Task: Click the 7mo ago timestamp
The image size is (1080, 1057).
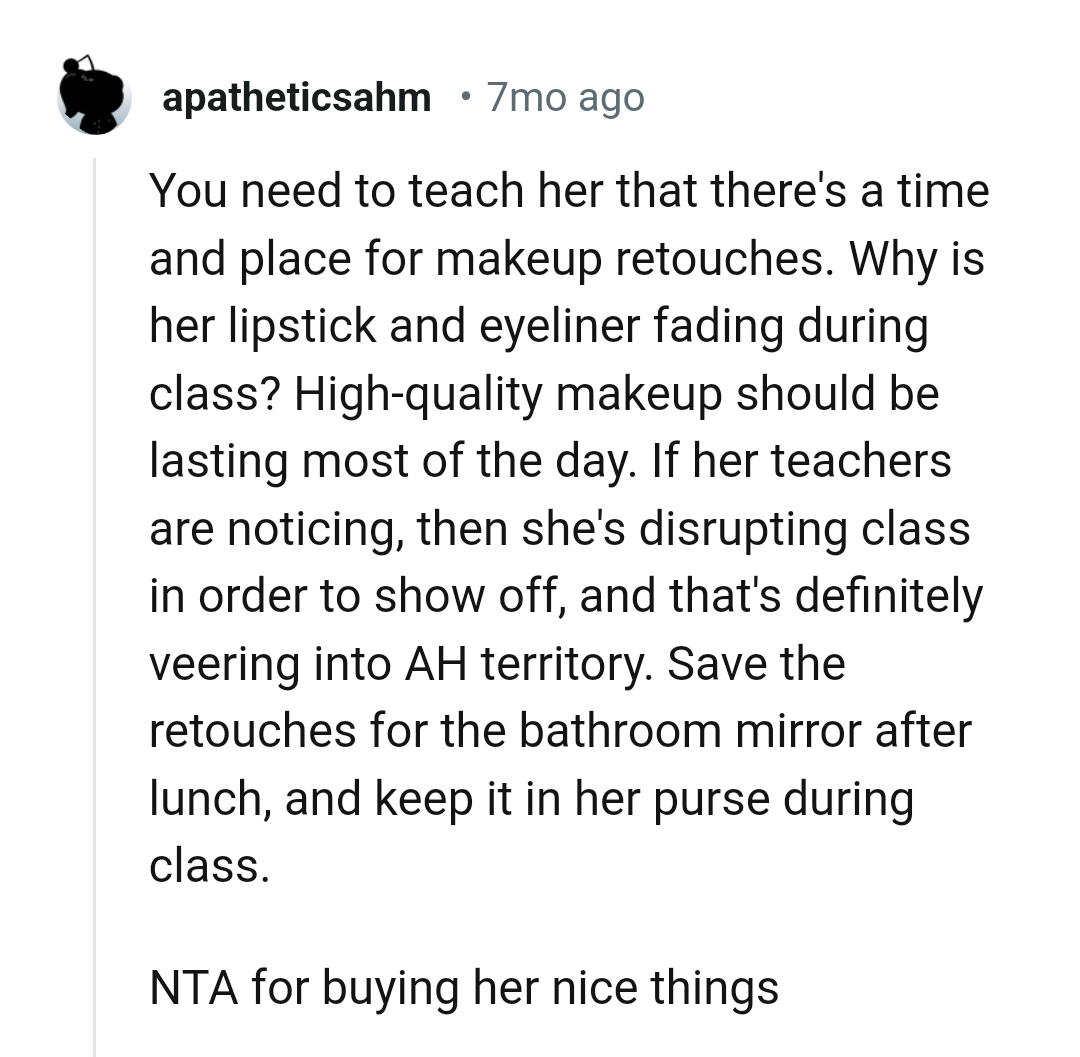Action: (565, 98)
